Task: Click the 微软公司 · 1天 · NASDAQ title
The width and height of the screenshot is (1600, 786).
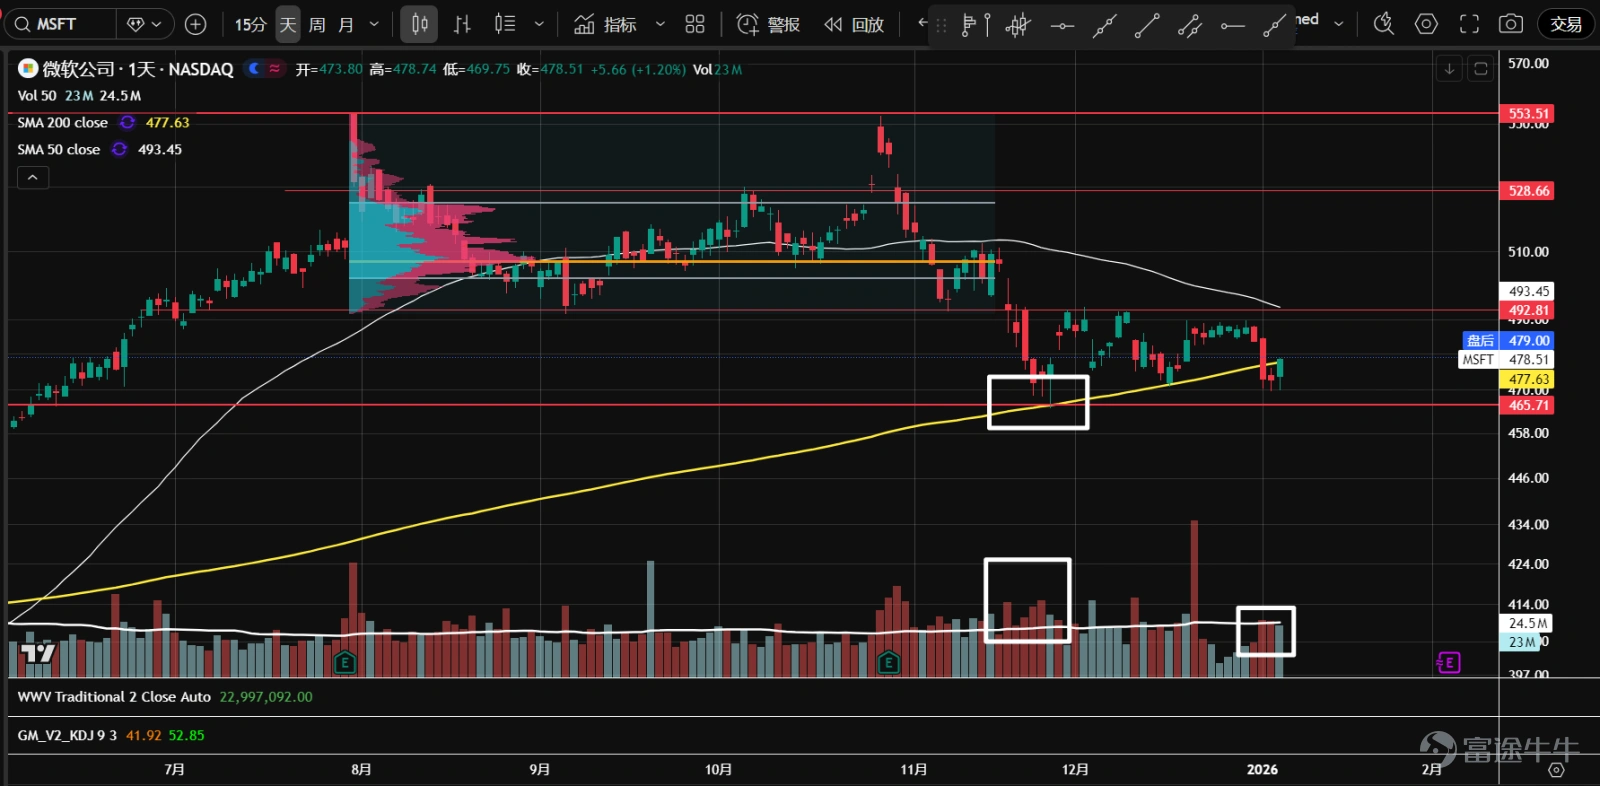Action: coord(138,69)
